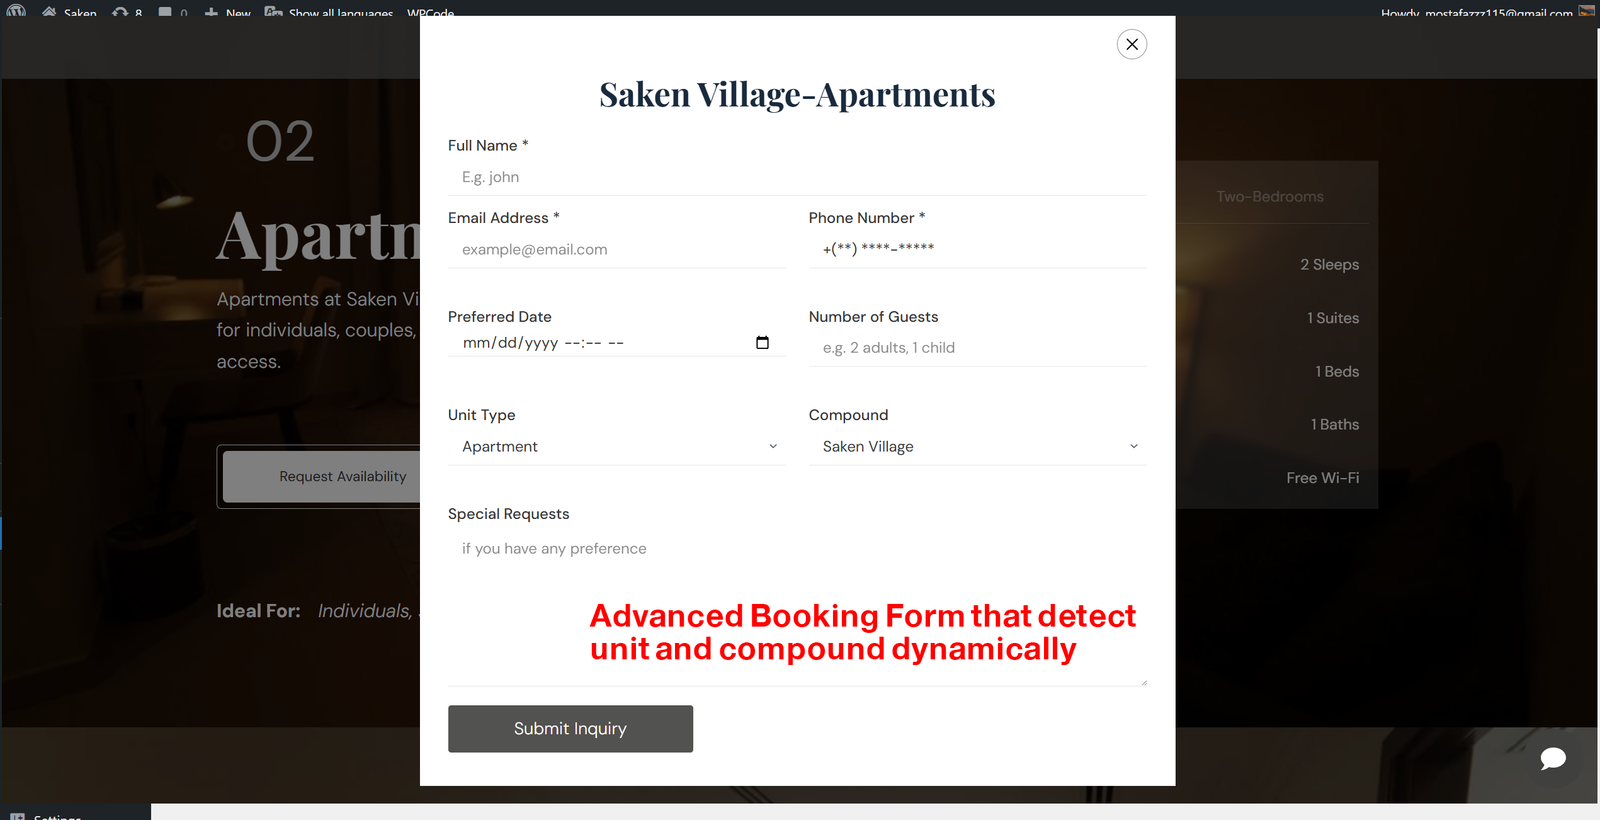The width and height of the screenshot is (1600, 820).
Task: Open the calendar picker for Preferred Date
Action: pyautogui.click(x=762, y=343)
